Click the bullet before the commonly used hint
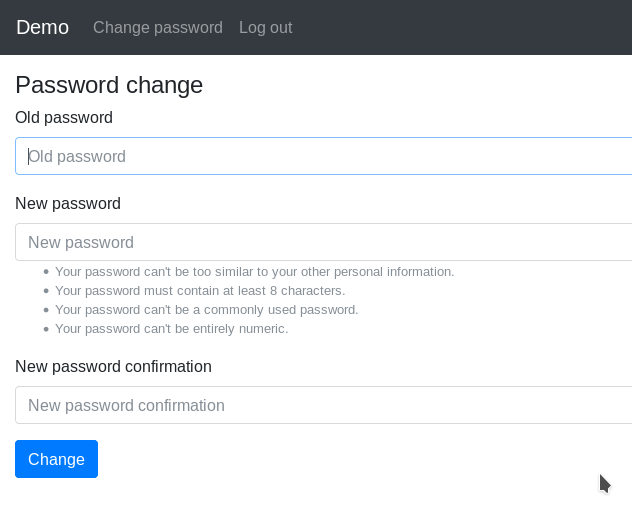 [46, 310]
